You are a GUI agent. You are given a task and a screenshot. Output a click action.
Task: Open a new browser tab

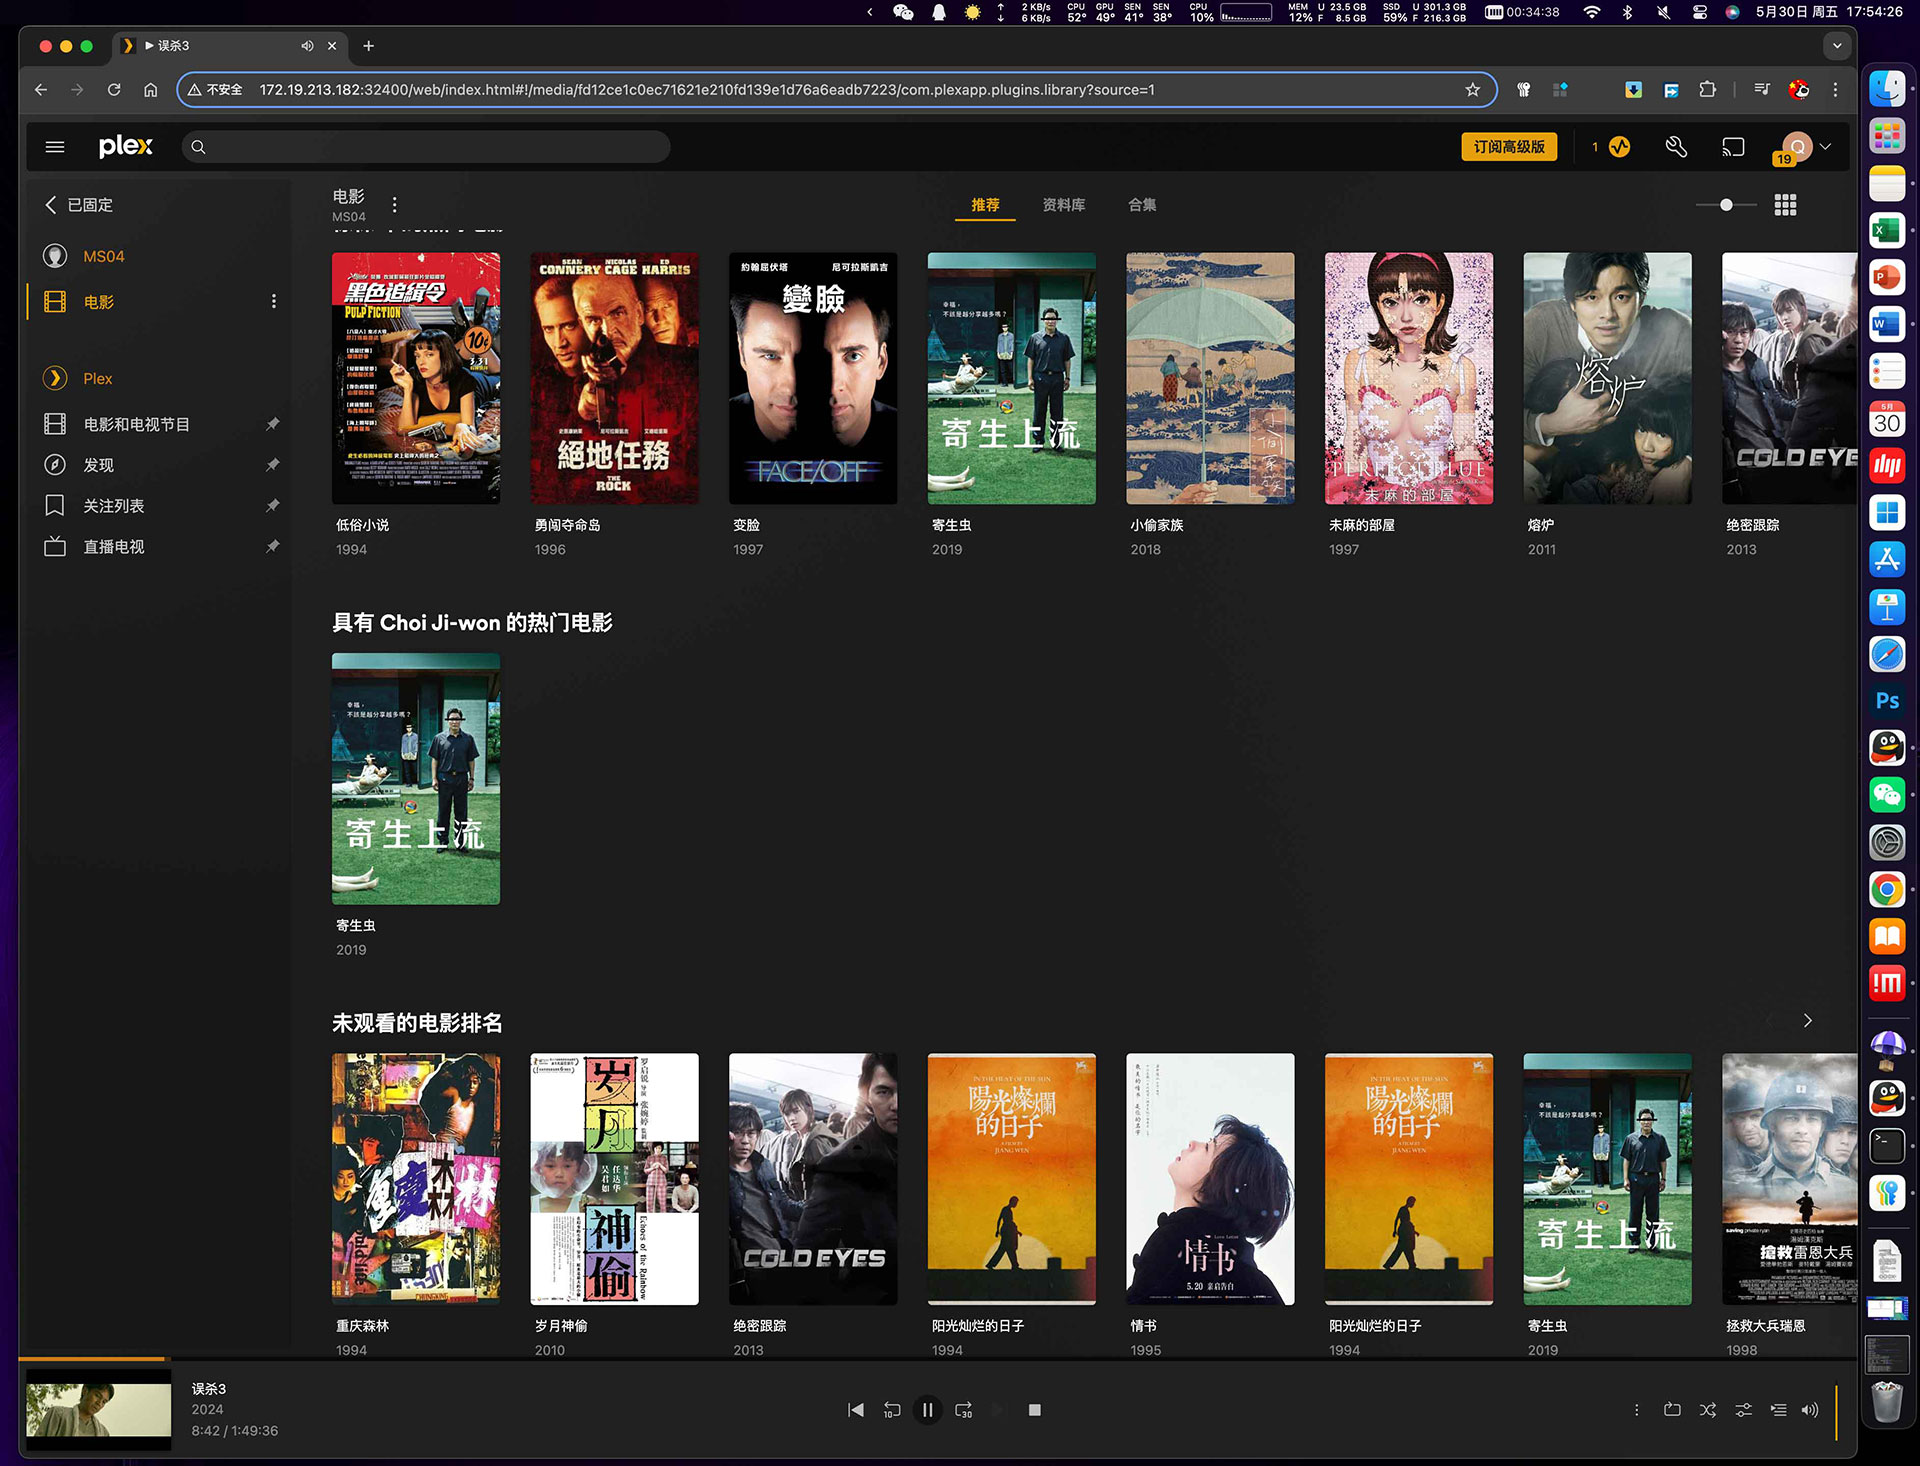point(368,46)
